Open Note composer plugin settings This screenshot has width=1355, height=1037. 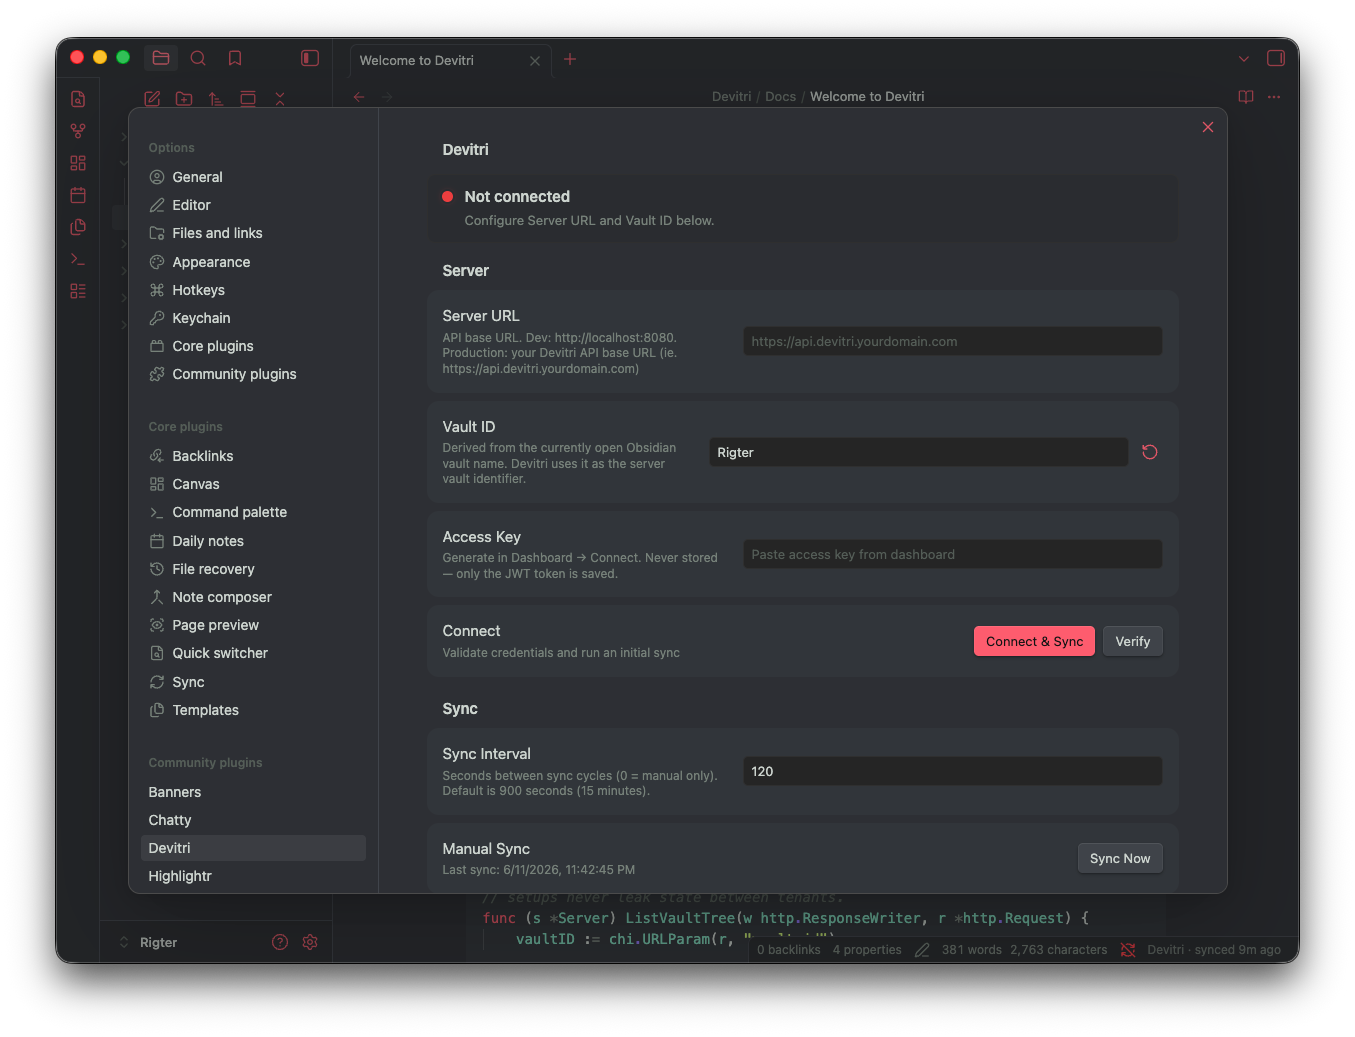coord(253,597)
